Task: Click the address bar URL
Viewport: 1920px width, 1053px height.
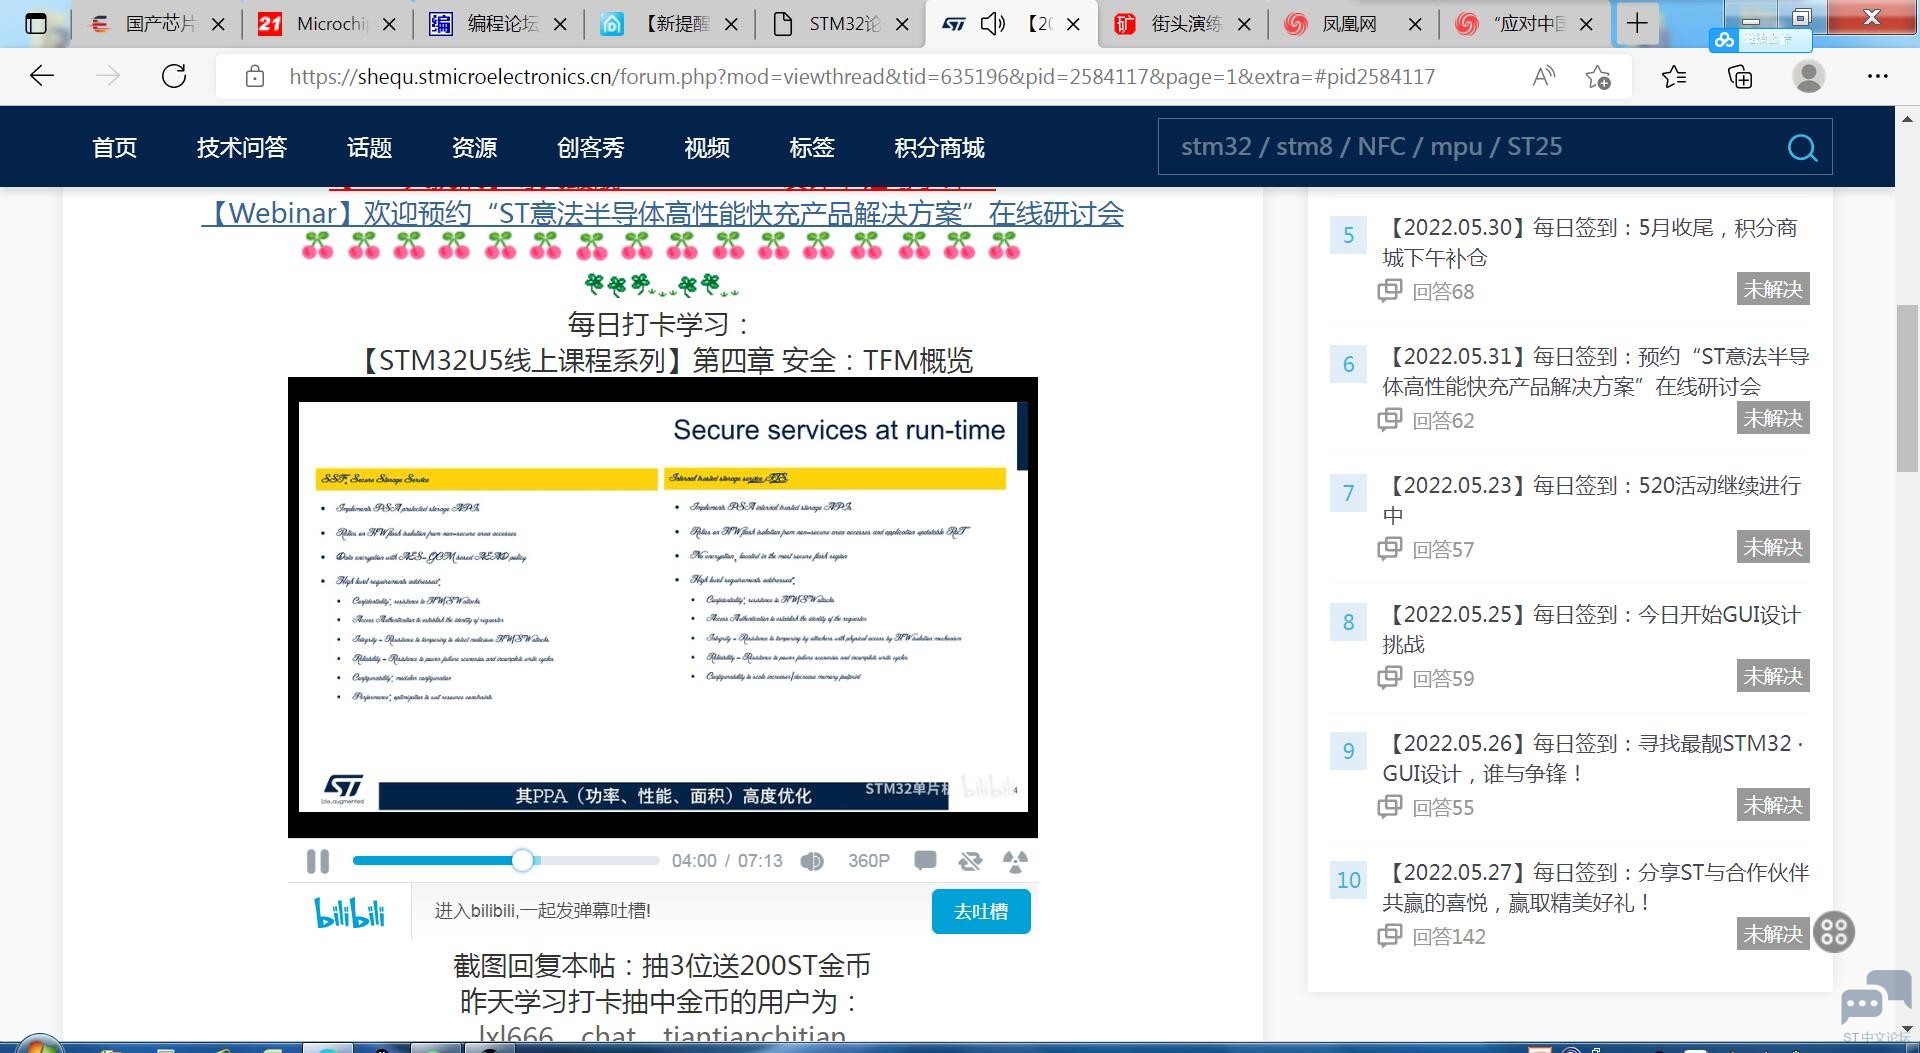Action: click(862, 77)
